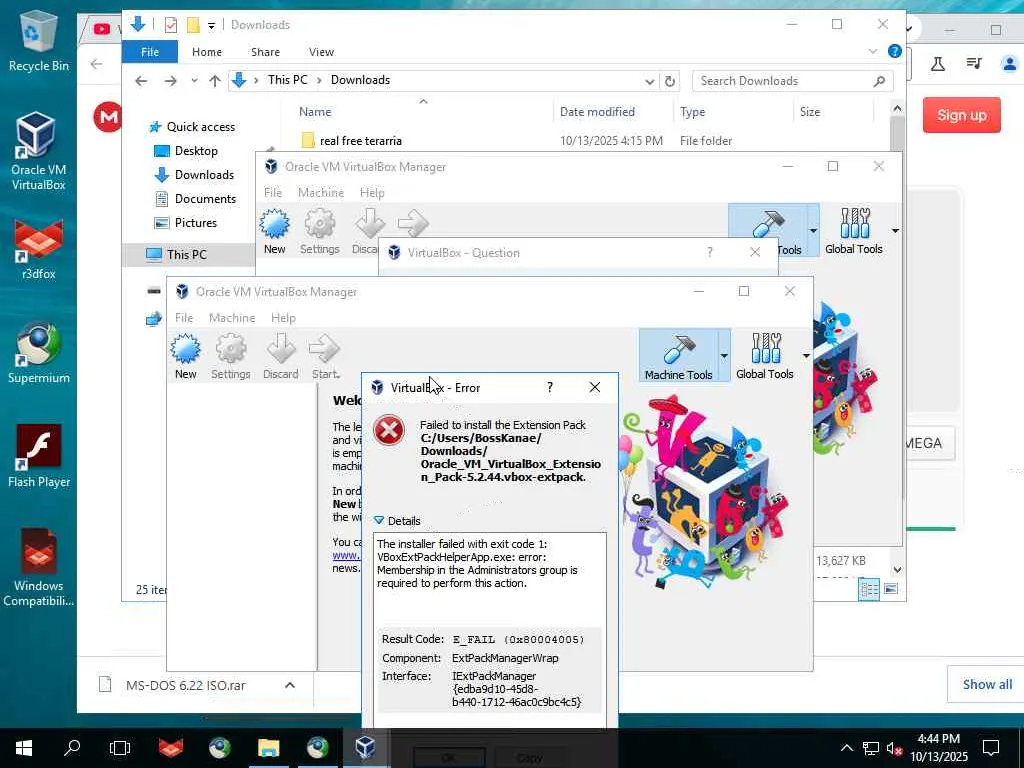This screenshot has height=768, width=1024.
Task: Go back in the File Explorer navigation
Action: pyautogui.click(x=141, y=81)
